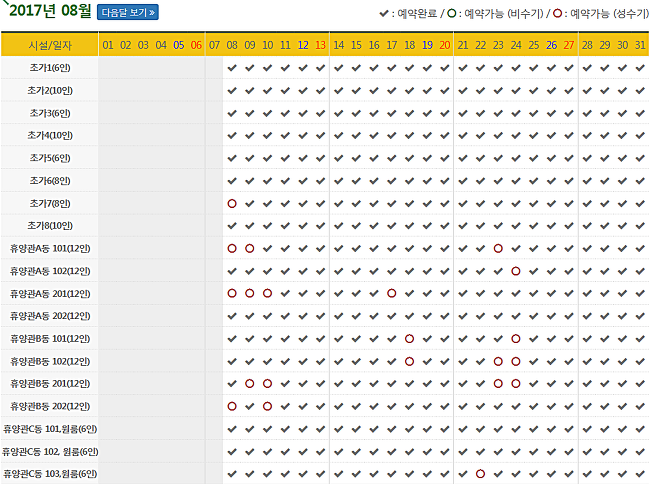The image size is (650, 484).
Task: Click the 초가2(10인) facility row label
Action: [50, 90]
